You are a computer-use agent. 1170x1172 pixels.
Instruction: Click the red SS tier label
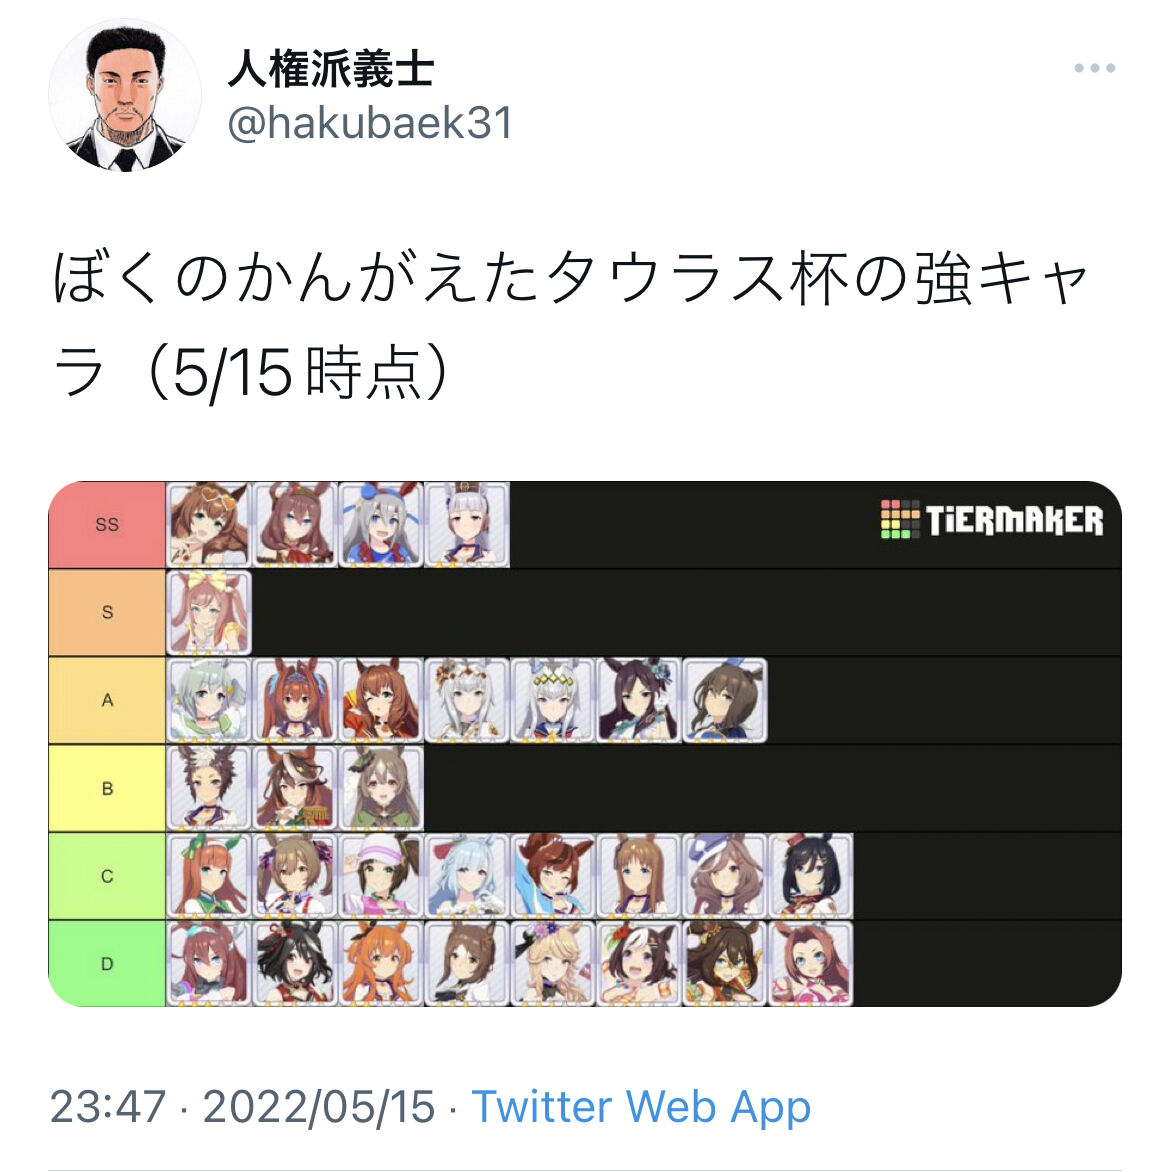pos(107,525)
